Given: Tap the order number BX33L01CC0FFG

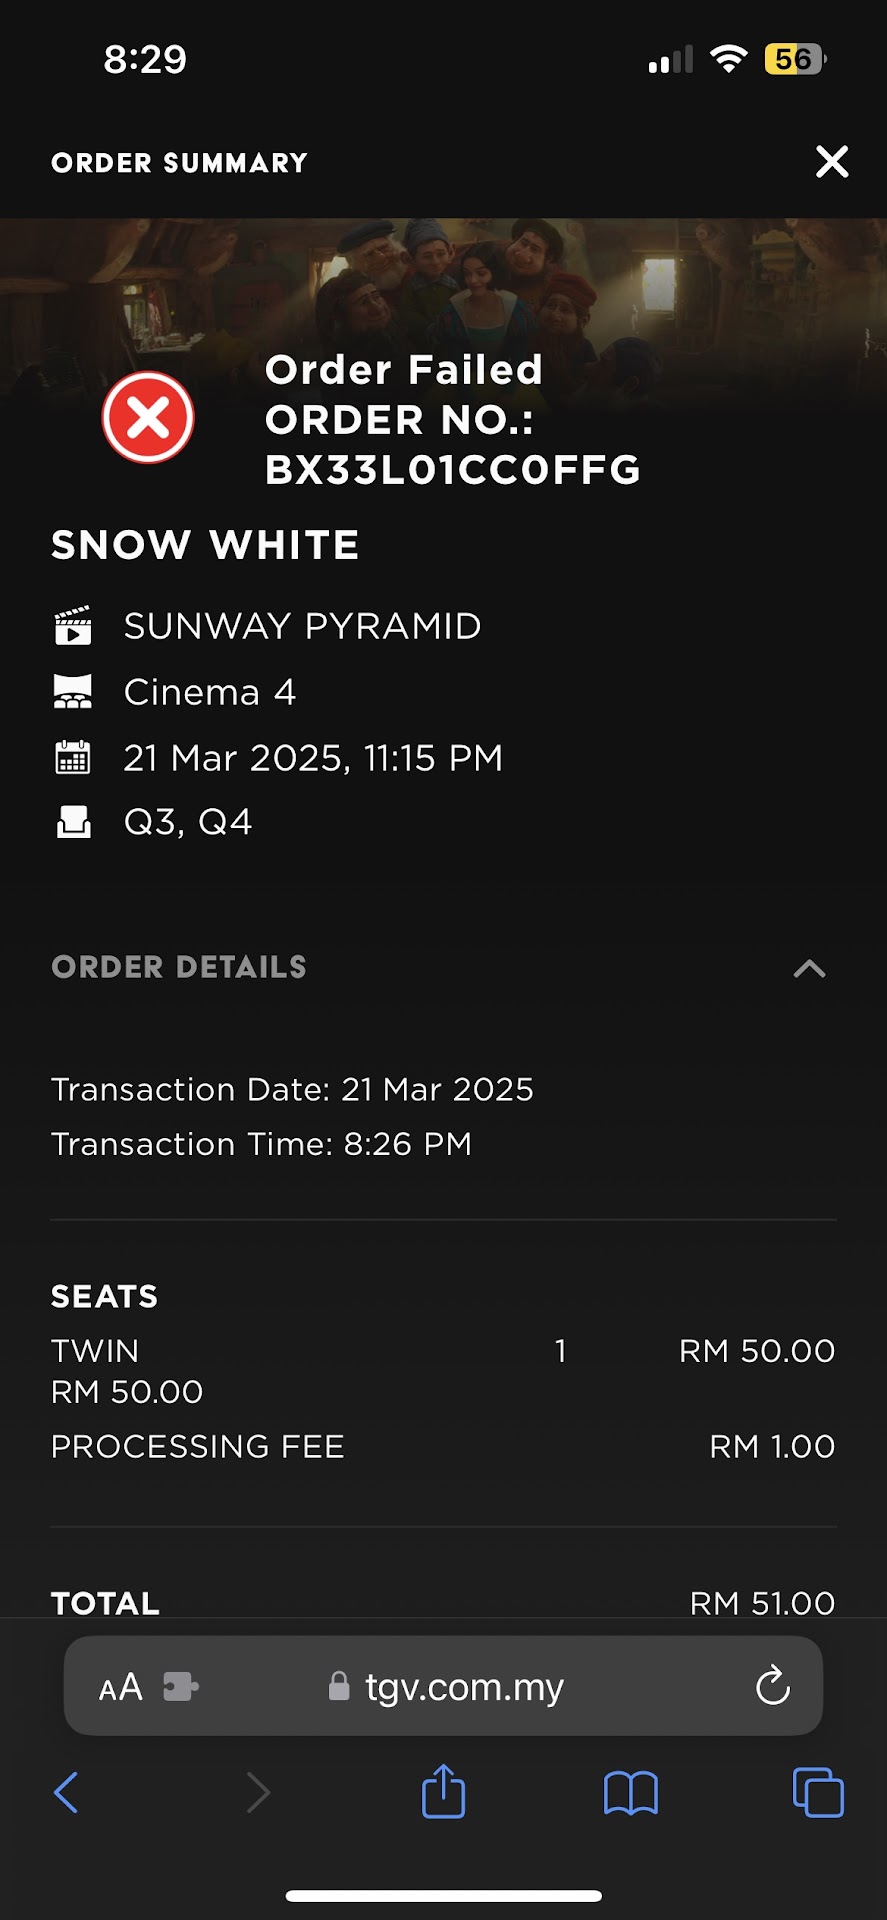Looking at the screenshot, I should 452,470.
